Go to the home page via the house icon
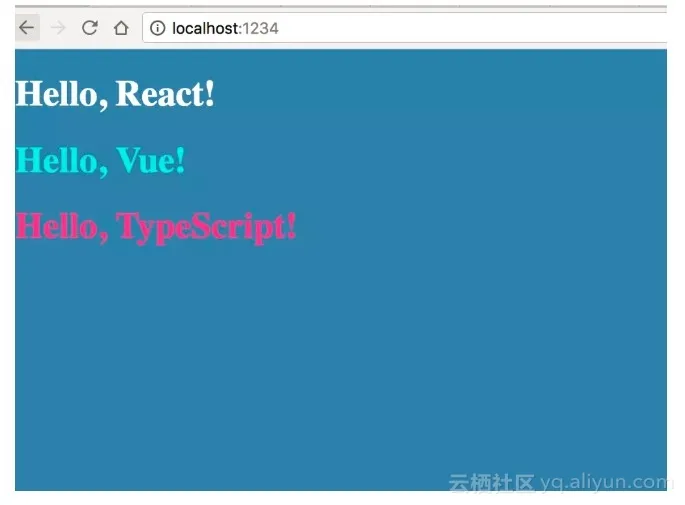Viewport: 685px width, 505px height. (121, 28)
